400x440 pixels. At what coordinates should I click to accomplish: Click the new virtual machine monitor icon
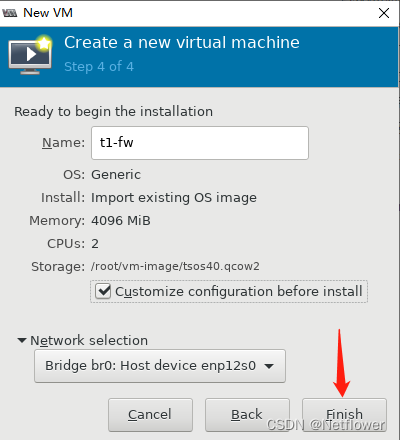(x=30, y=55)
